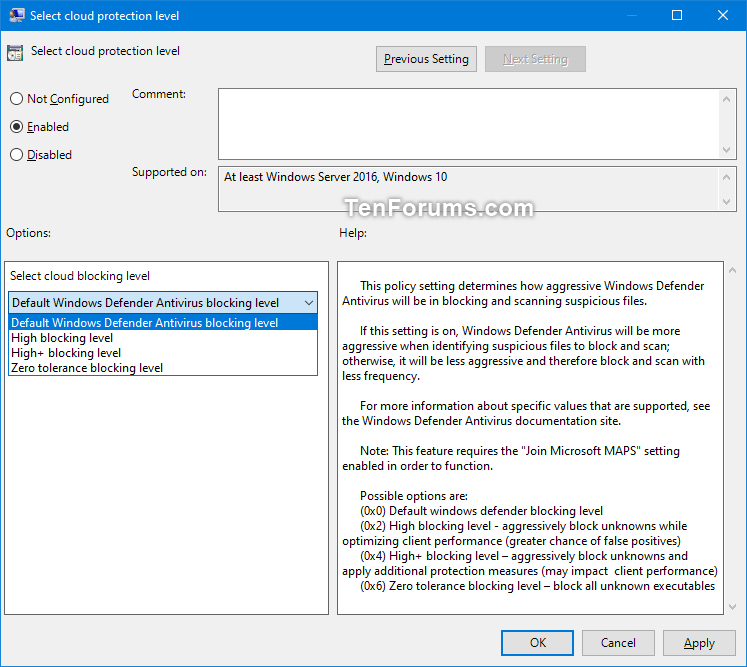Click the 'At least Windows Server 2016, Windows 10' text

pyautogui.click(x=335, y=177)
